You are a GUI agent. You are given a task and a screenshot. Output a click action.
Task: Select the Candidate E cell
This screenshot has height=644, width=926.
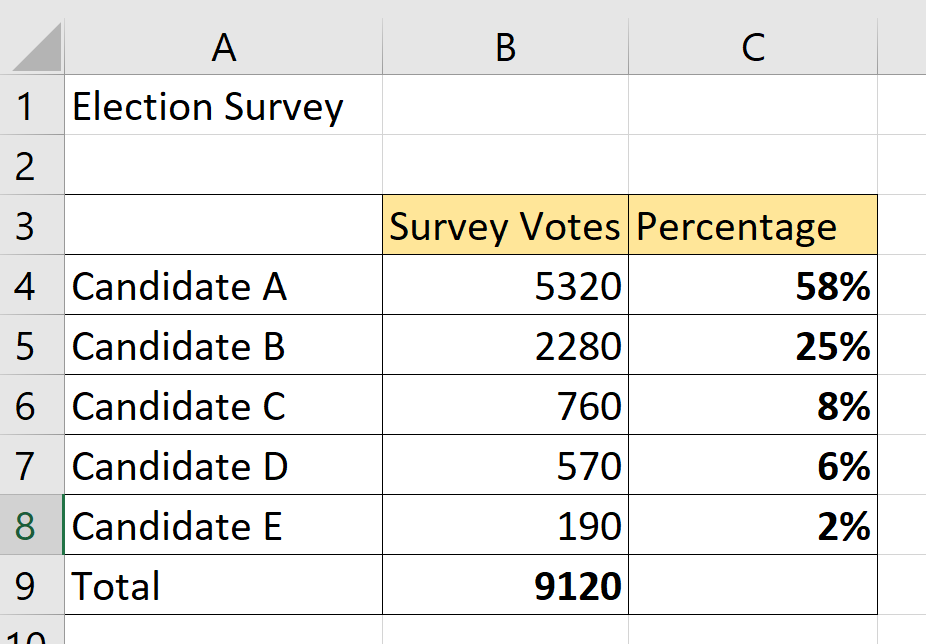[x=222, y=525]
